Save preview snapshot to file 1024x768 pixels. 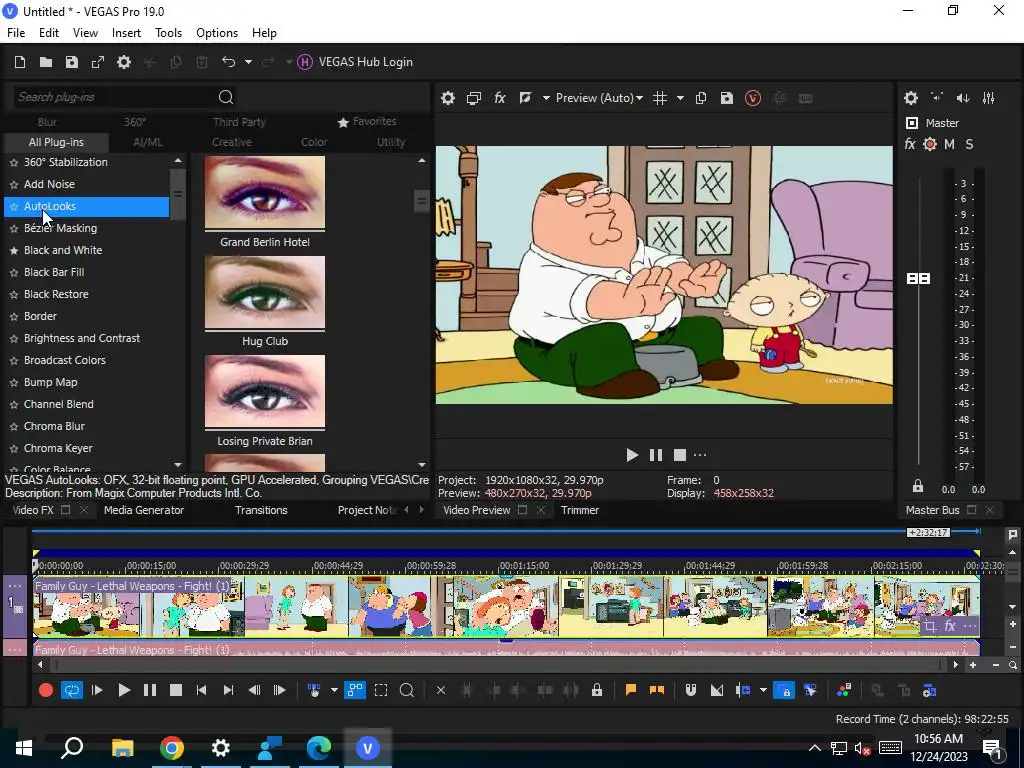click(x=727, y=98)
